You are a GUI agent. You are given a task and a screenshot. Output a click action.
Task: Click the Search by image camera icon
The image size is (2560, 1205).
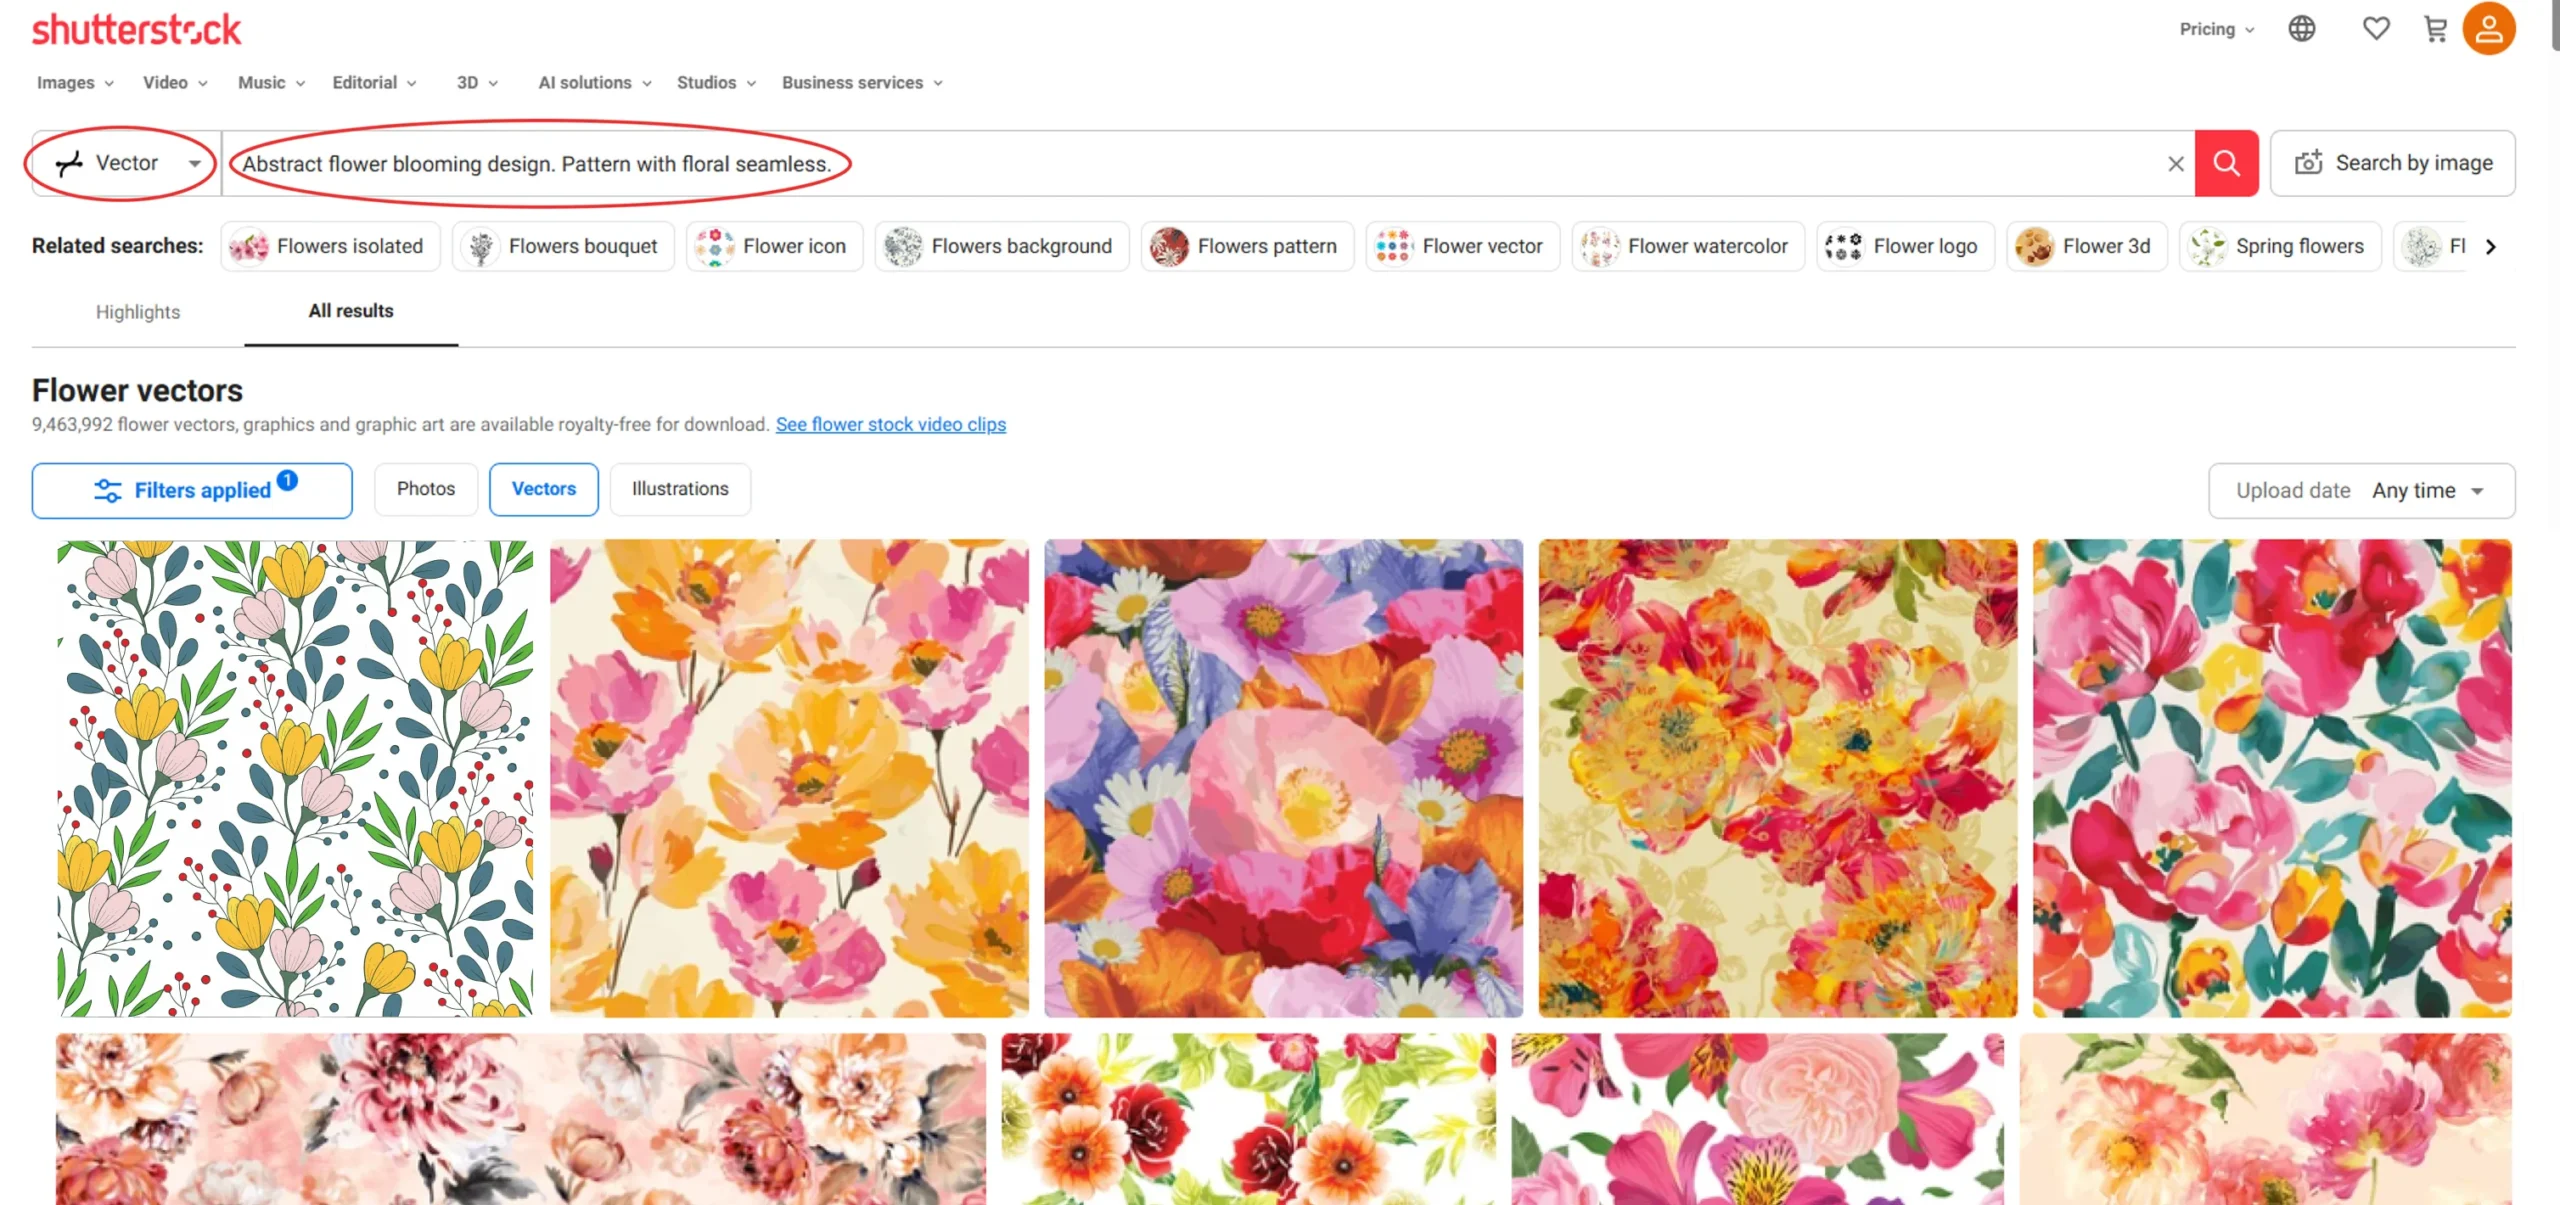[2308, 162]
